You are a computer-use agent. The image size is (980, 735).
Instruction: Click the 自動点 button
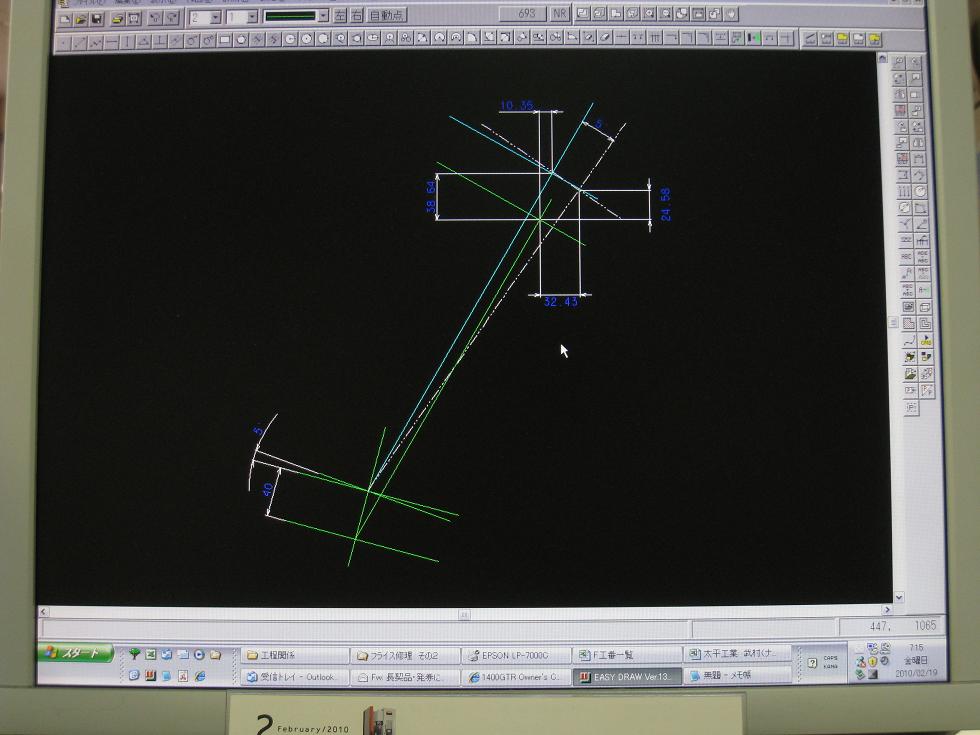pyautogui.click(x=387, y=16)
